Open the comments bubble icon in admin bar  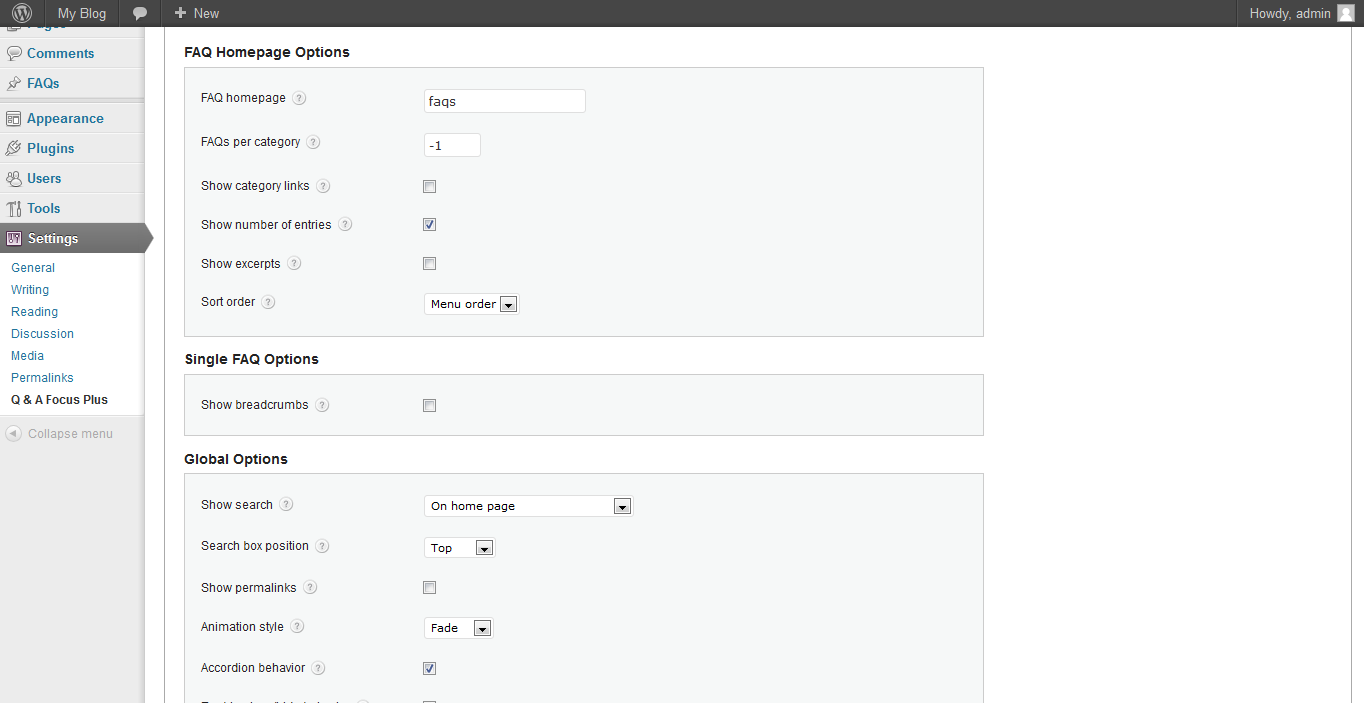[140, 13]
